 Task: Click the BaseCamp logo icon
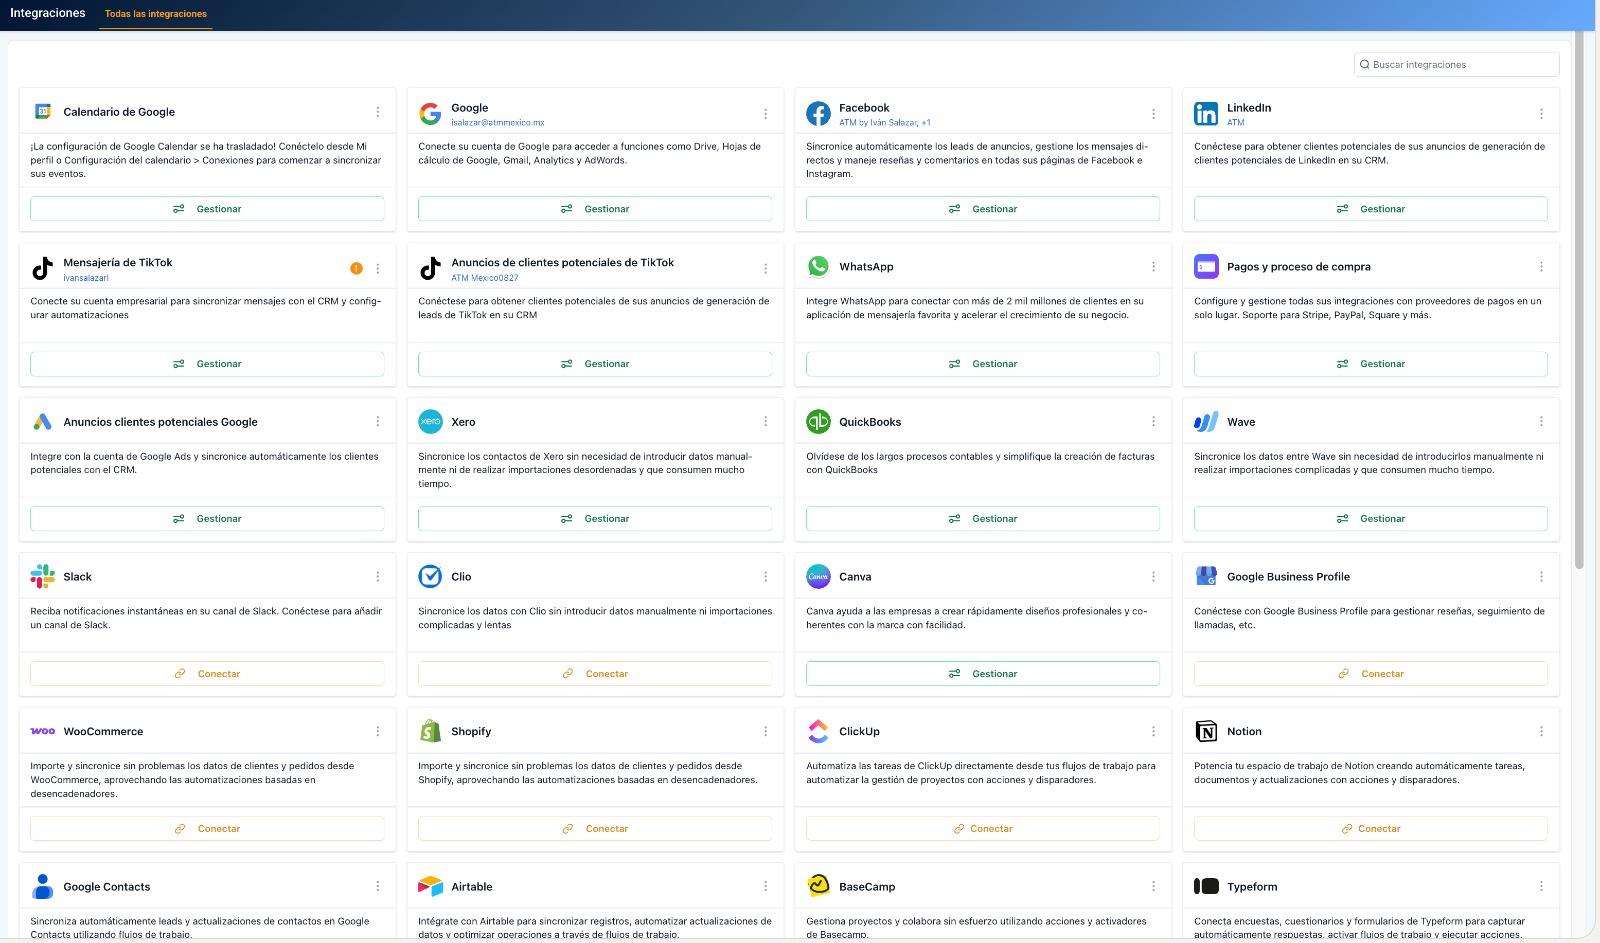click(x=818, y=886)
